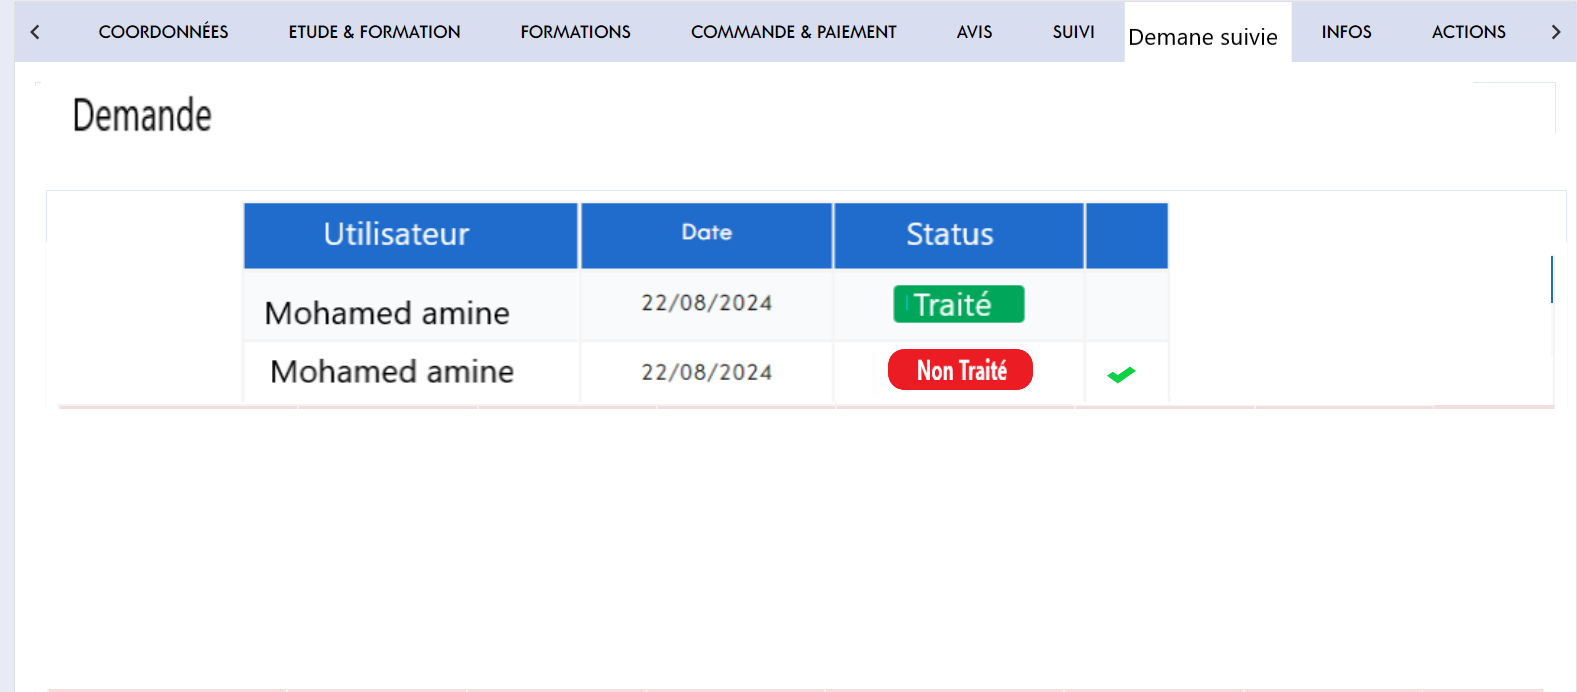Switch to the ETUDE & FORMATION tab
This screenshot has width=1577, height=692.
pos(374,32)
